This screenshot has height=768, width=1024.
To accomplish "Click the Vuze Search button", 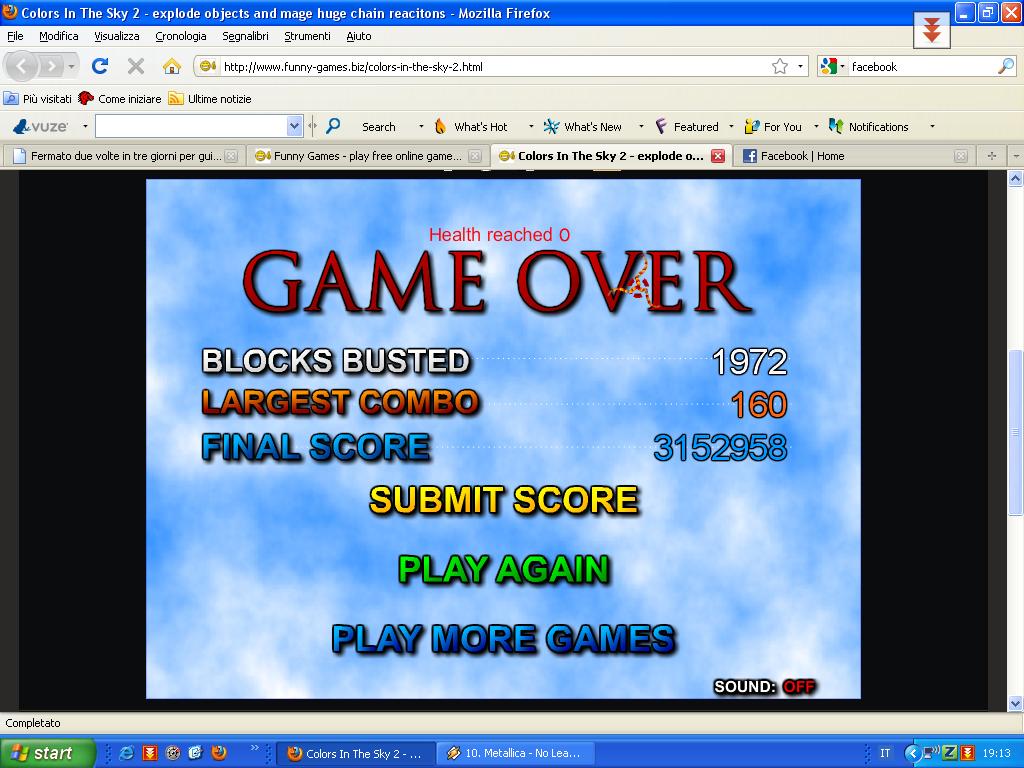I will click(379, 127).
